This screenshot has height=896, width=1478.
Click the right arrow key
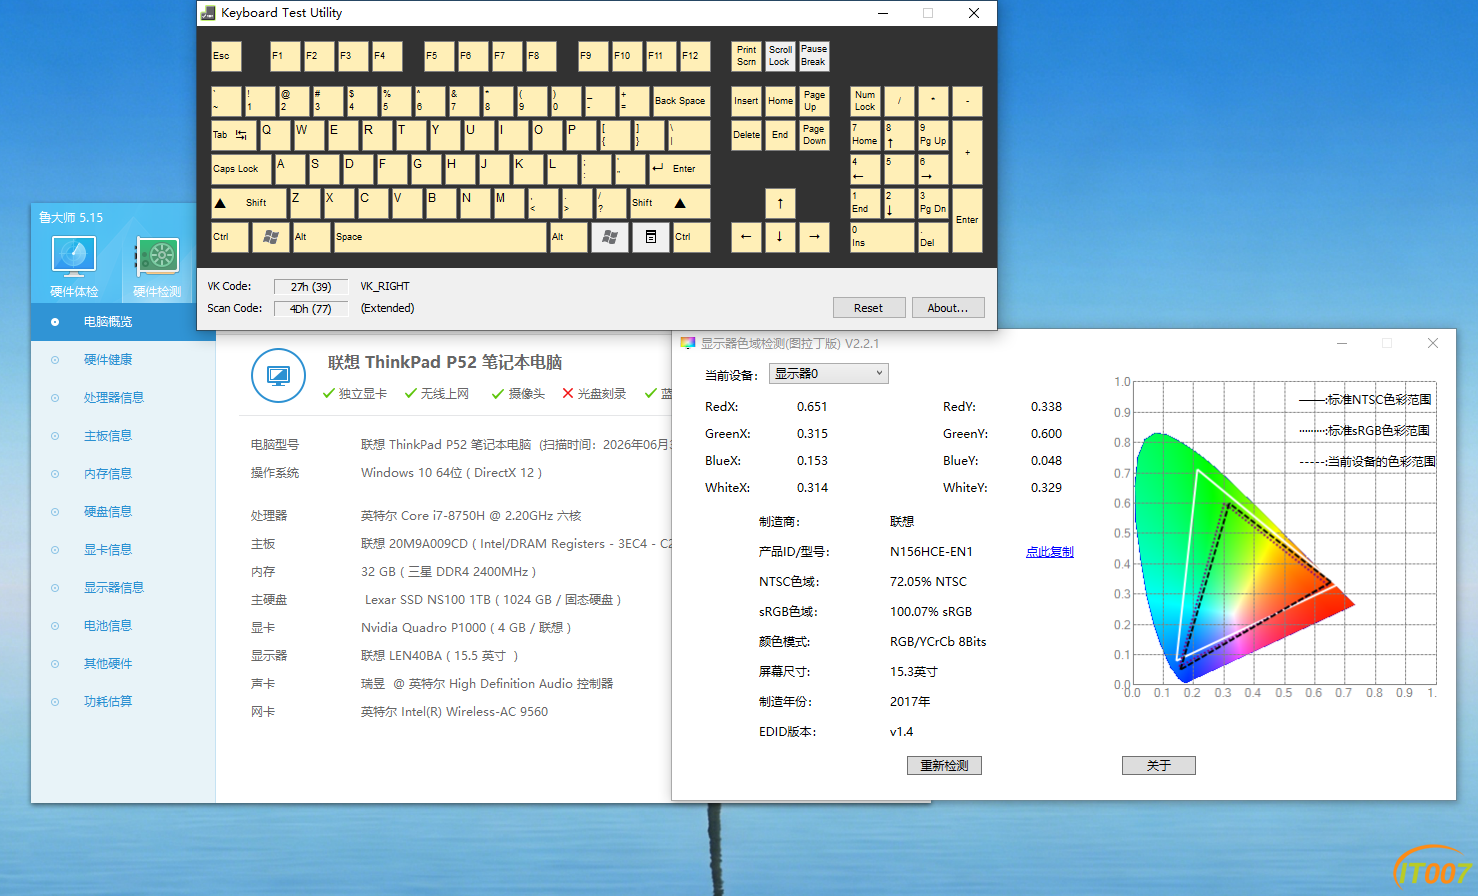pos(814,237)
